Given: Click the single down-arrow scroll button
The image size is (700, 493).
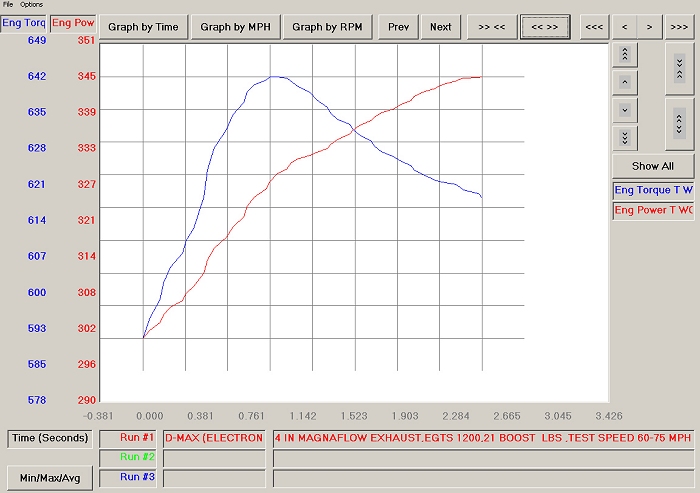Looking at the screenshot, I should (625, 110).
